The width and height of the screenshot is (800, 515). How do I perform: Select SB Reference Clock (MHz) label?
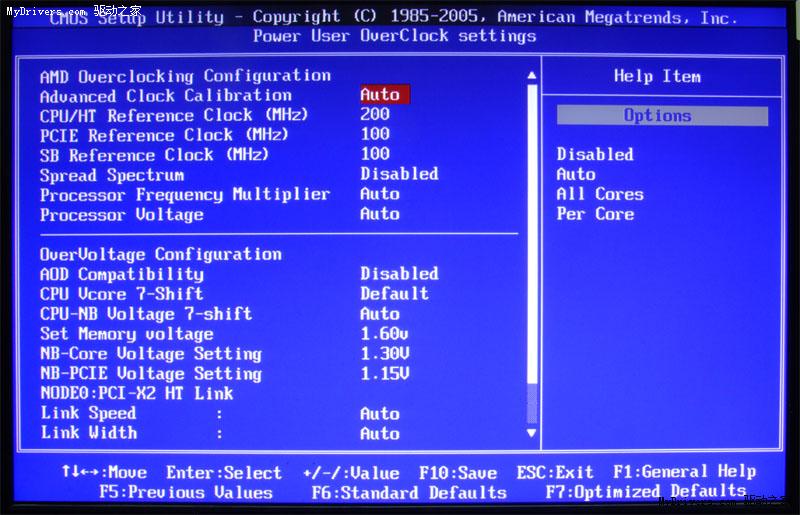pos(154,155)
